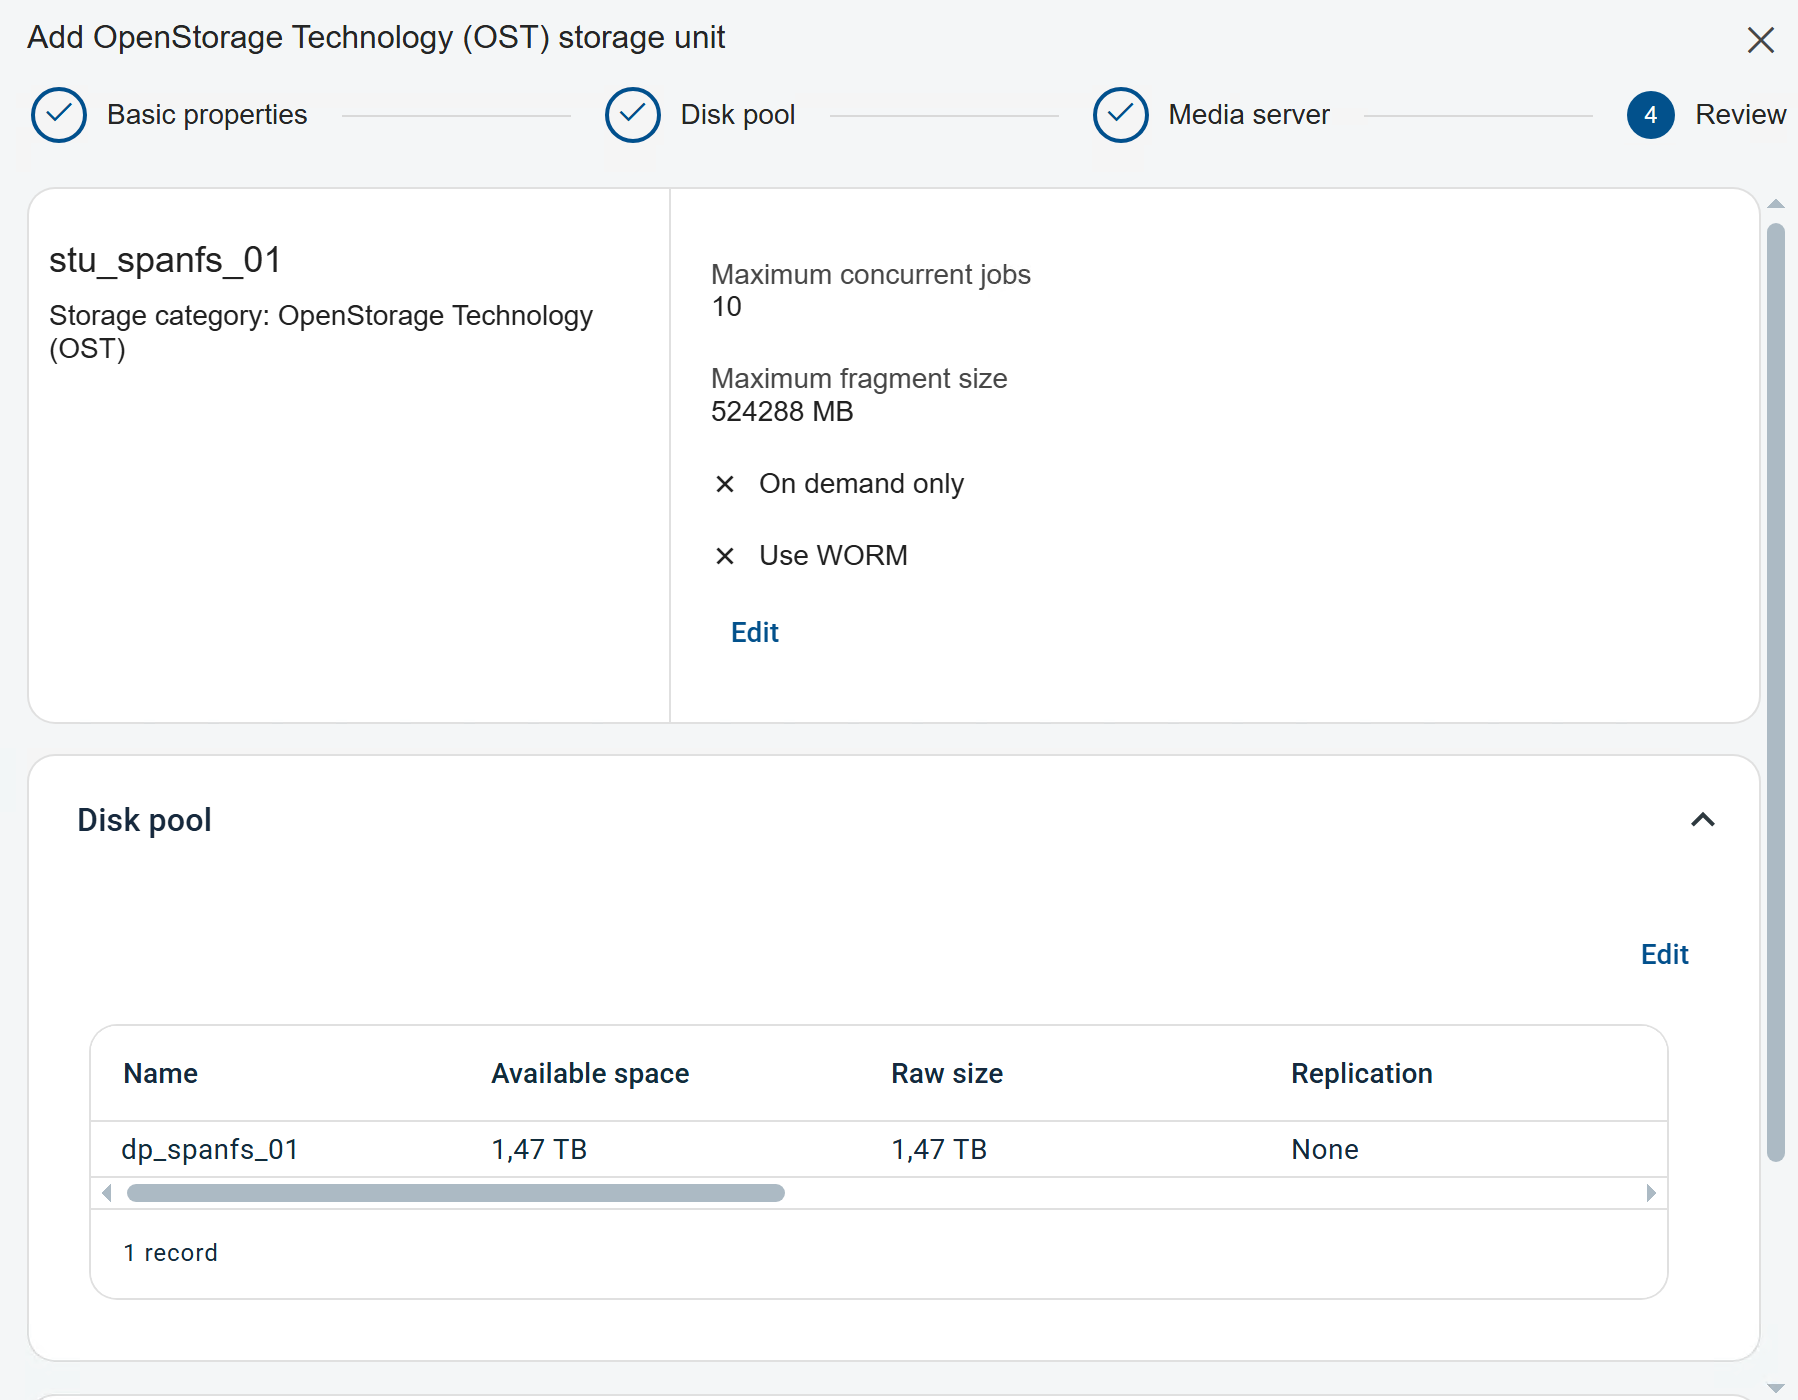Click the Media server checkmark step icon
The width and height of the screenshot is (1798, 1400).
coord(1120,115)
